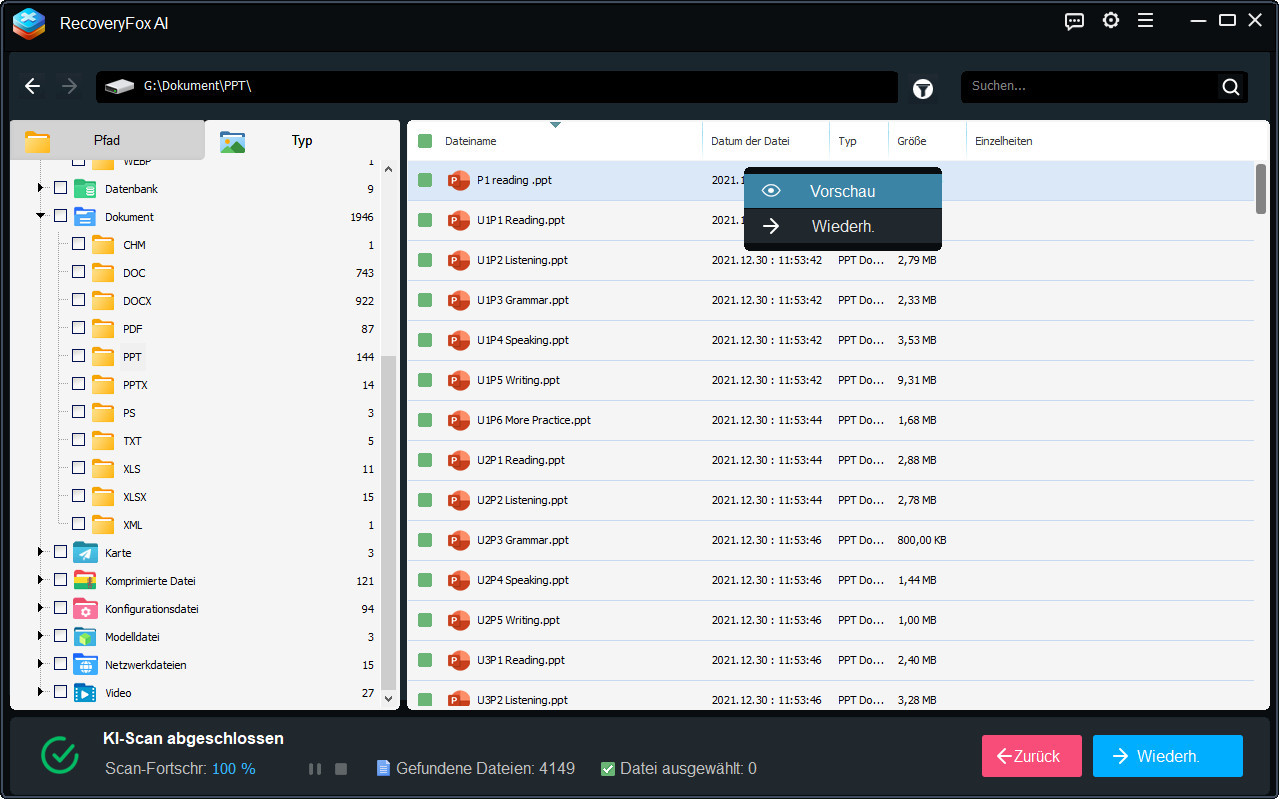The height and width of the screenshot is (799, 1279).
Task: Select the DOC folder in tree
Action: pyautogui.click(x=134, y=273)
